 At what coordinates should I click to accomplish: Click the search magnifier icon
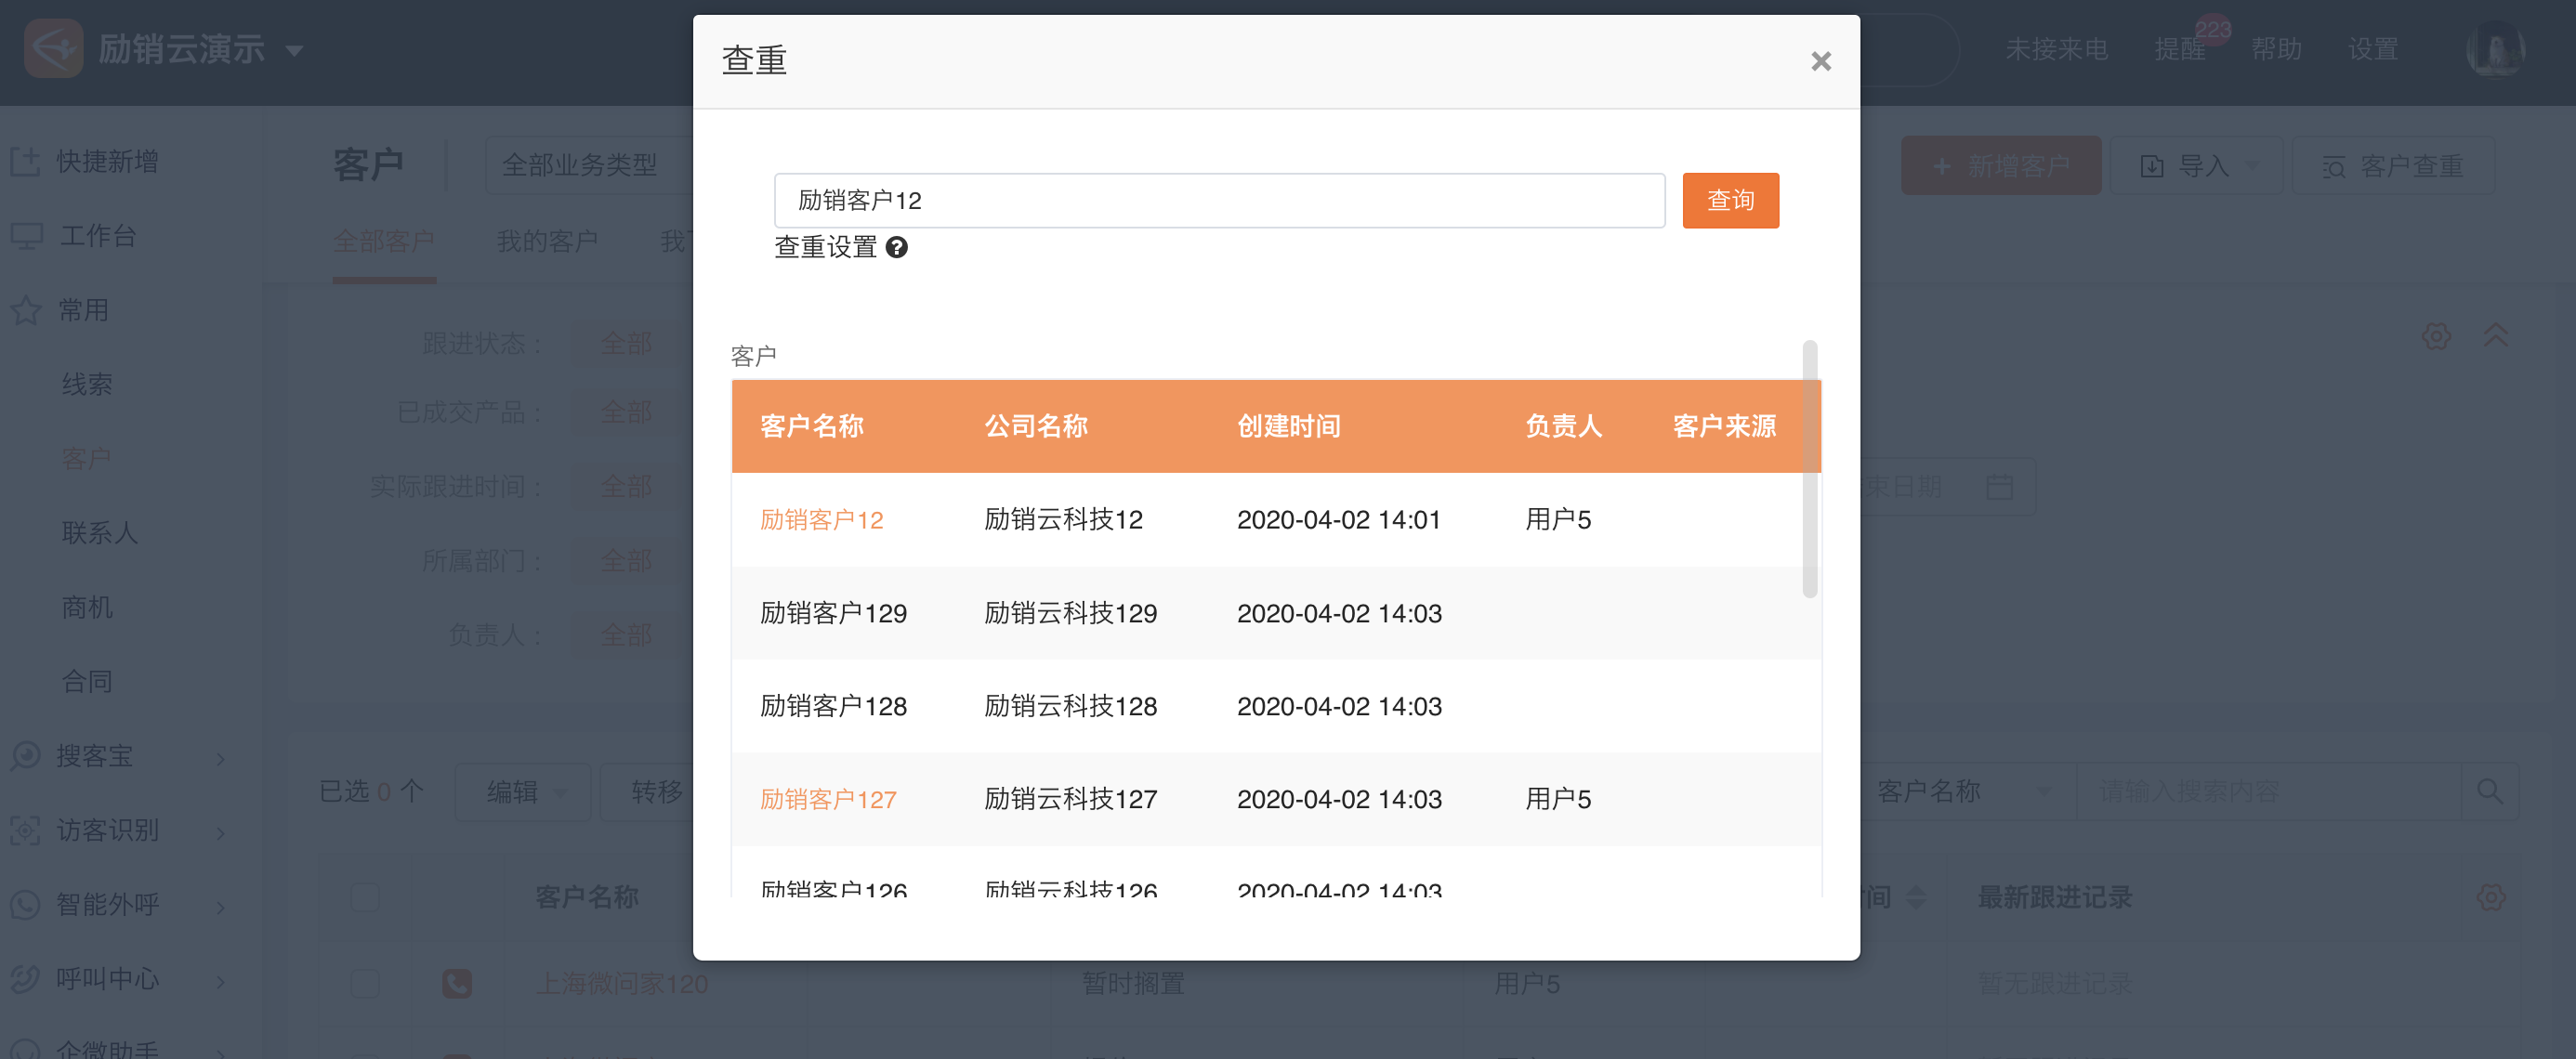pyautogui.click(x=2489, y=791)
